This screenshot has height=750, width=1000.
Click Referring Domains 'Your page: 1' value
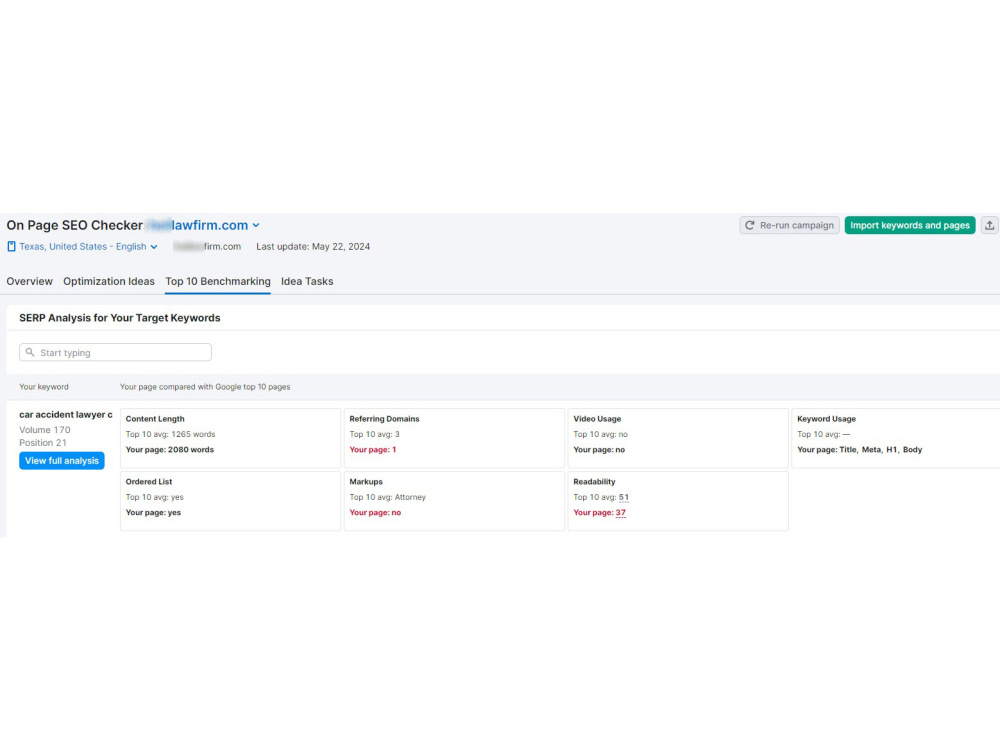coord(372,450)
